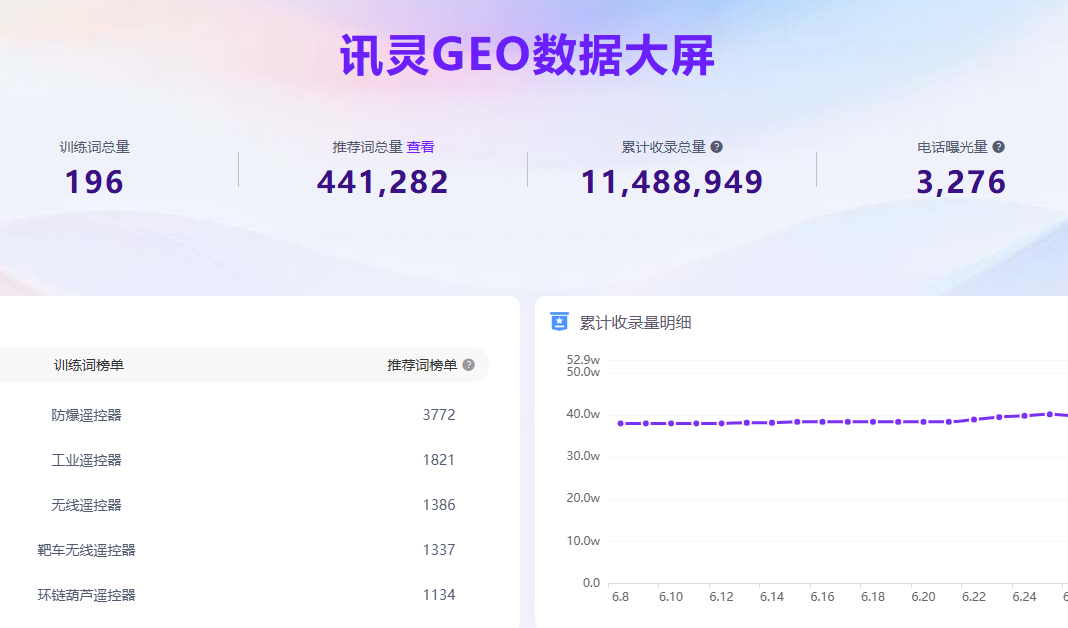The height and width of the screenshot is (628, 1068).
Task: Click the 6.20 x-axis label
Action: click(x=923, y=597)
